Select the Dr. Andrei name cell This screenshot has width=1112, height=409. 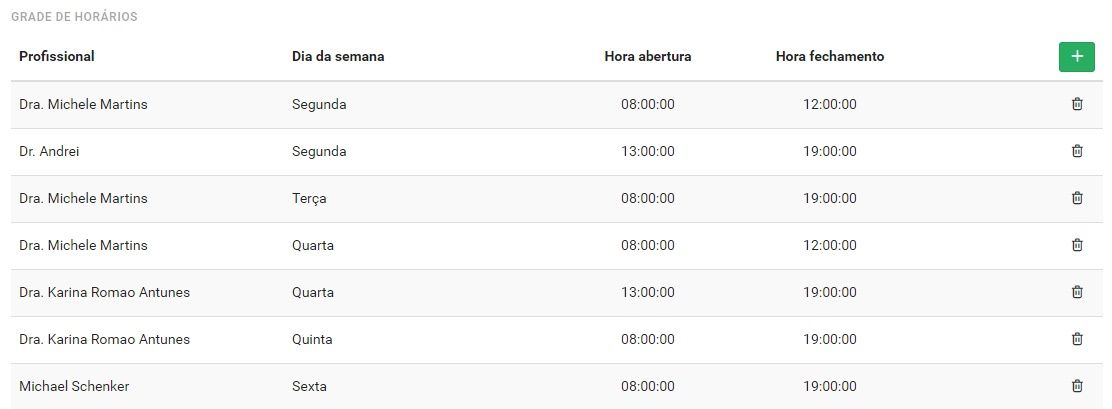pos(49,151)
